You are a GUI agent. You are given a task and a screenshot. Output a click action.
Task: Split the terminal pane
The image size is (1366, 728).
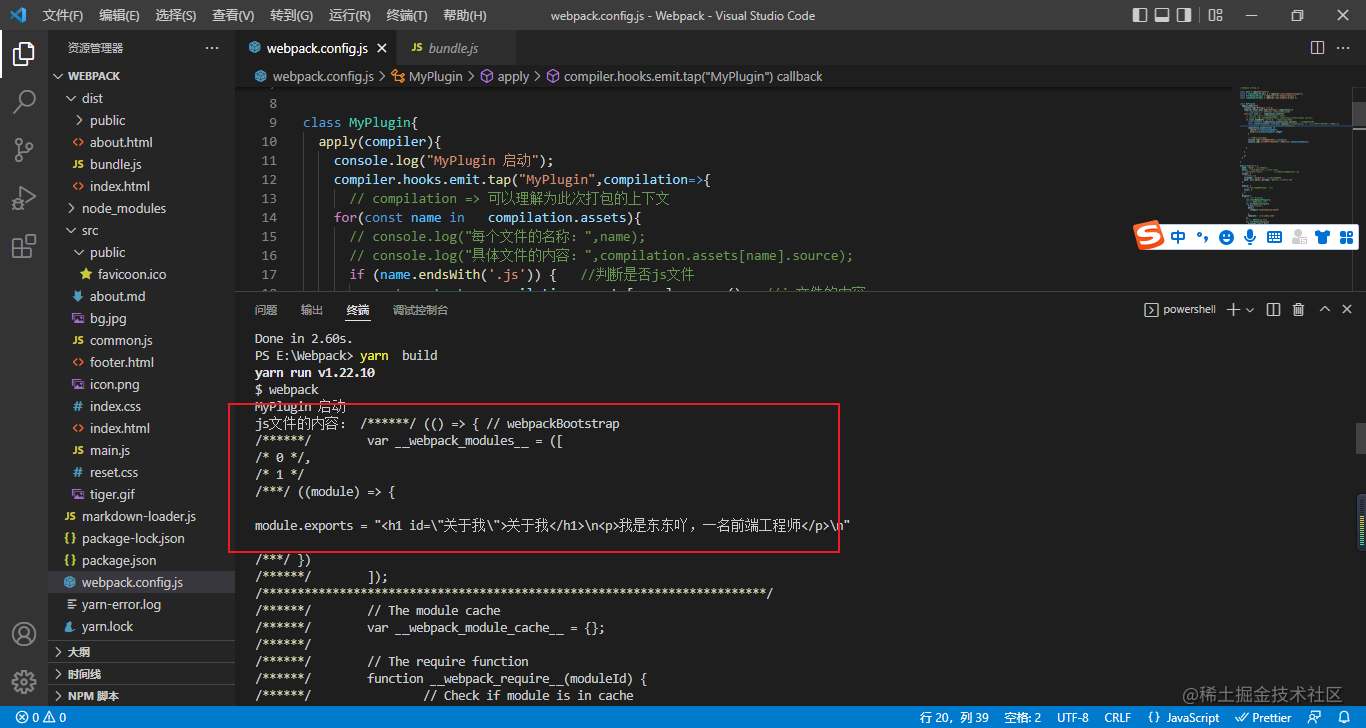pos(1273,310)
